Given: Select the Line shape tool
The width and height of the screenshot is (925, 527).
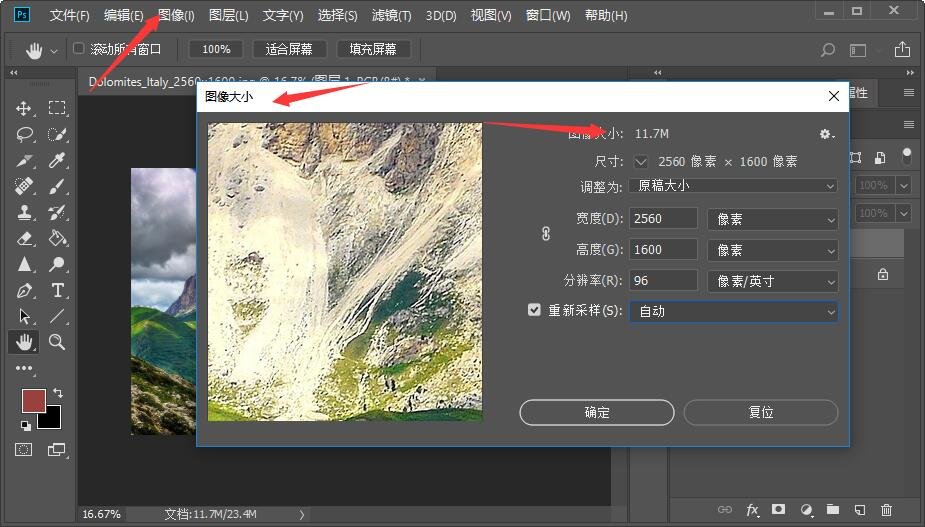Looking at the screenshot, I should pyautogui.click(x=57, y=316).
